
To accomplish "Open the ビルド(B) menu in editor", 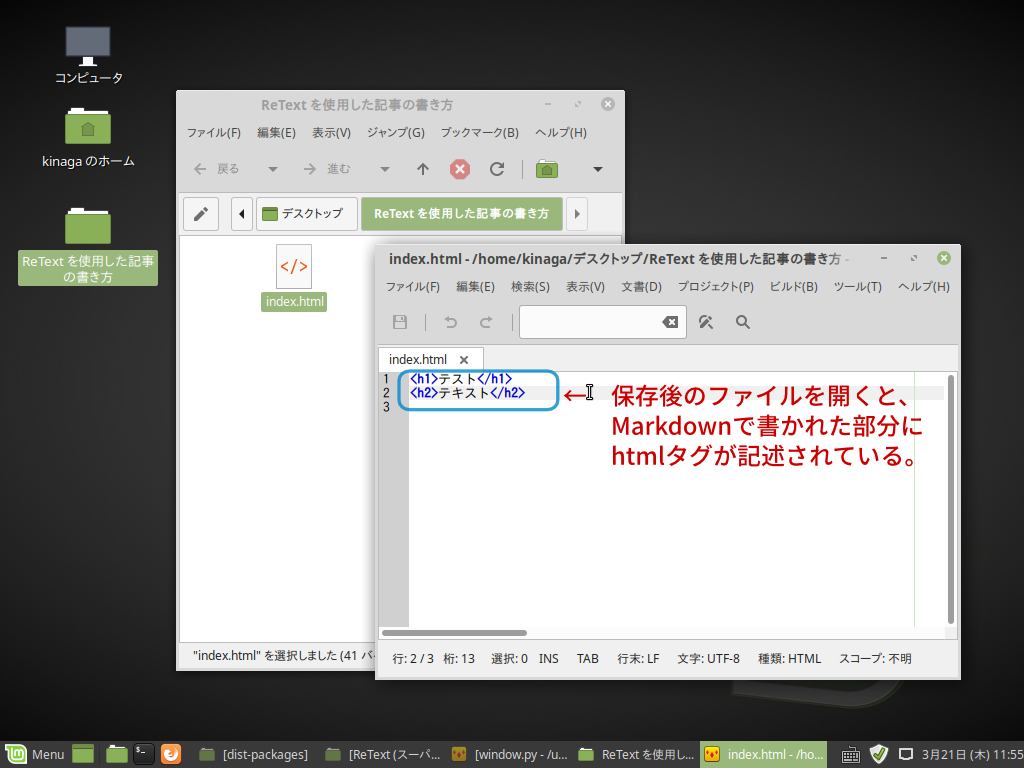I will coord(793,286).
